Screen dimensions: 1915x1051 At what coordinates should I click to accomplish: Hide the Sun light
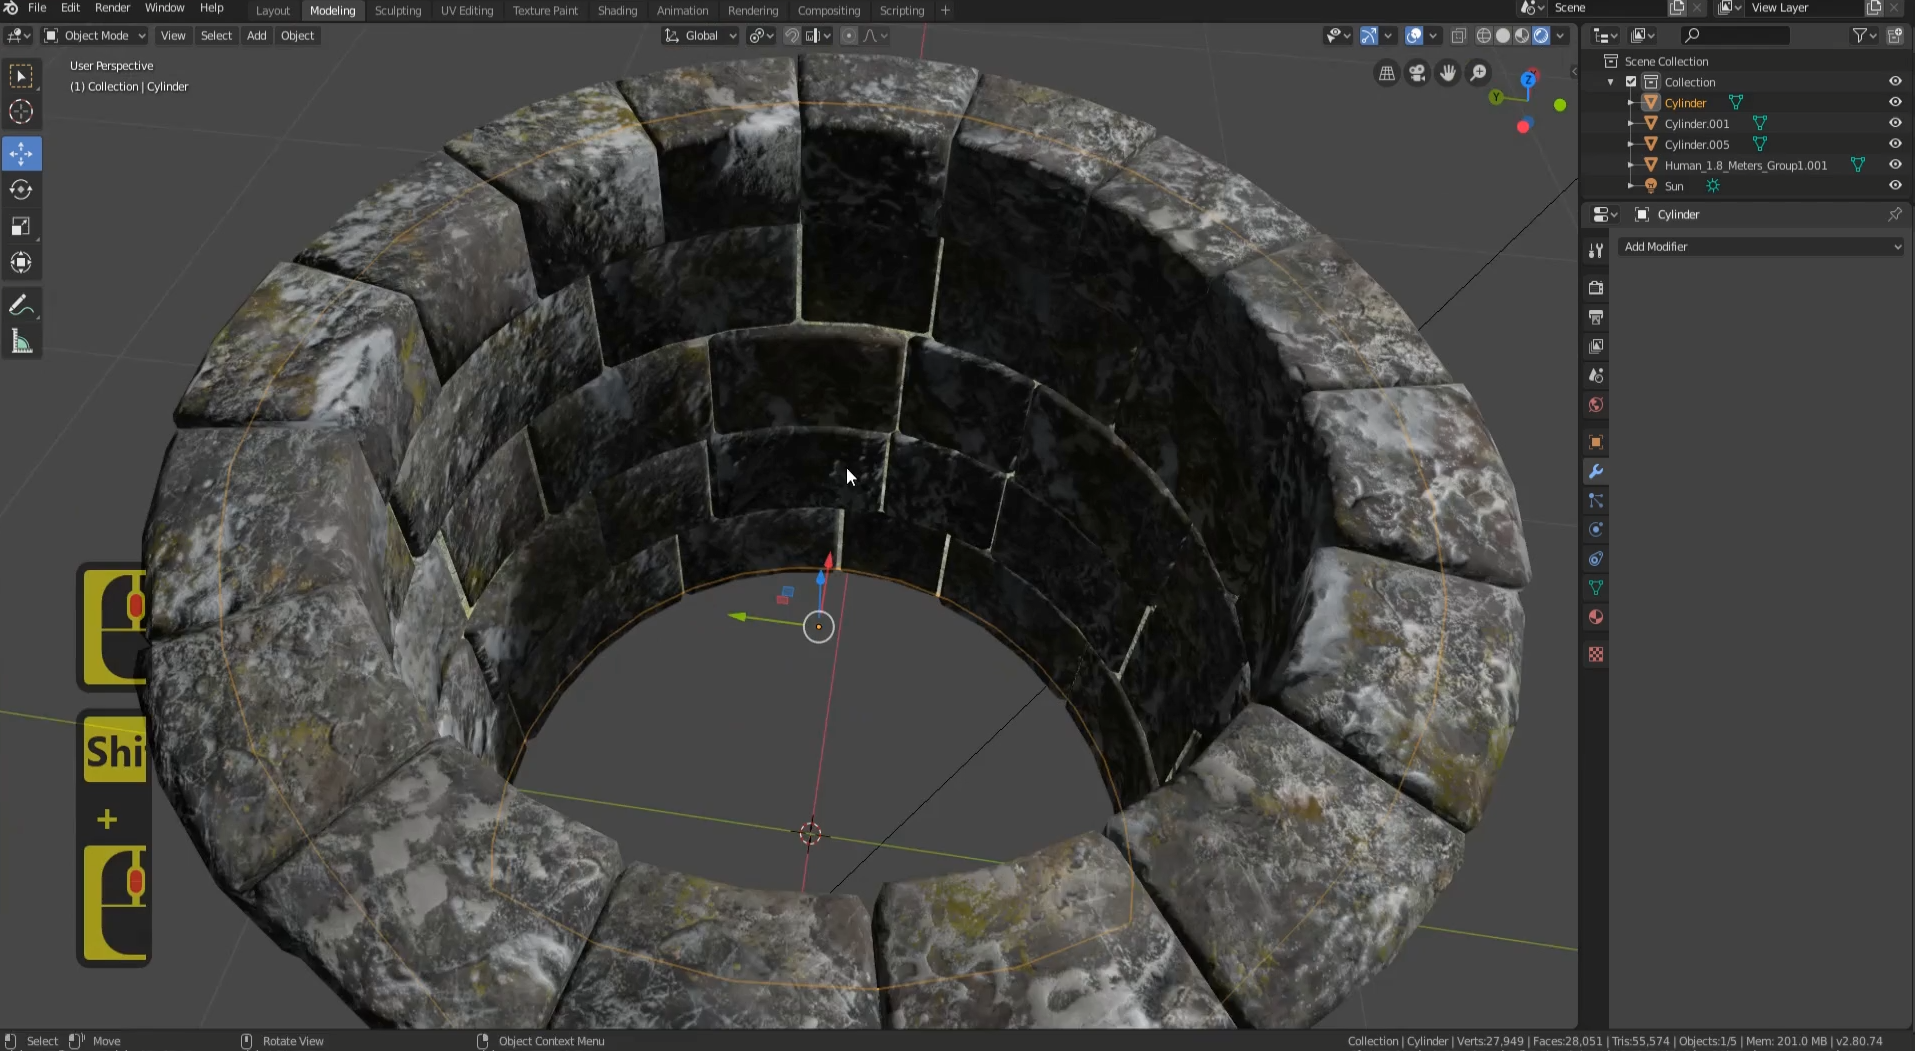(1895, 186)
